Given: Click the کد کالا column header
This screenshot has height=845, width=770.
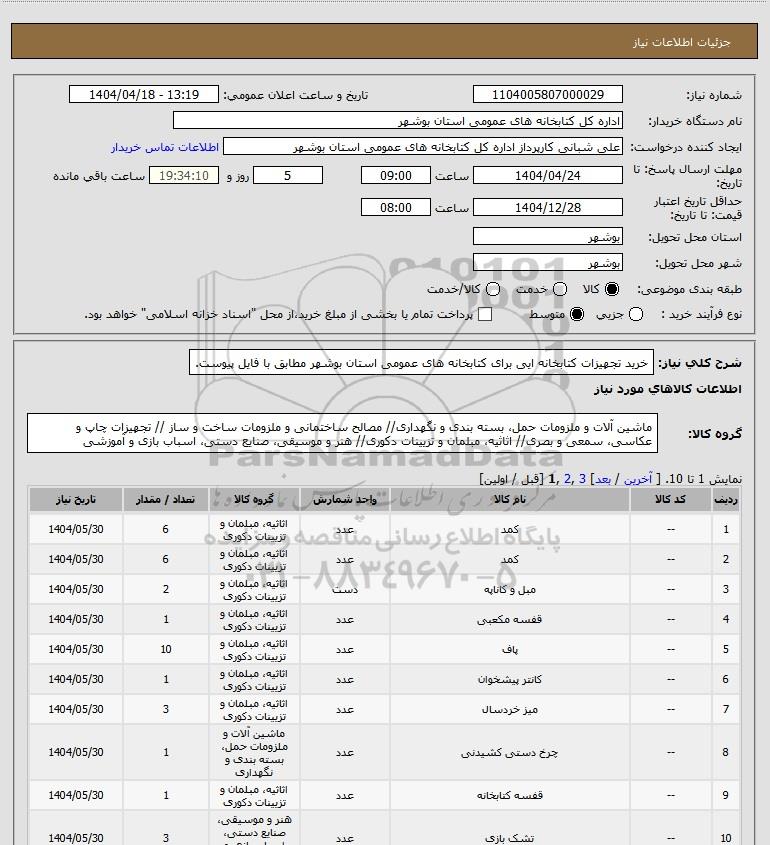Looking at the screenshot, I should [x=670, y=500].
